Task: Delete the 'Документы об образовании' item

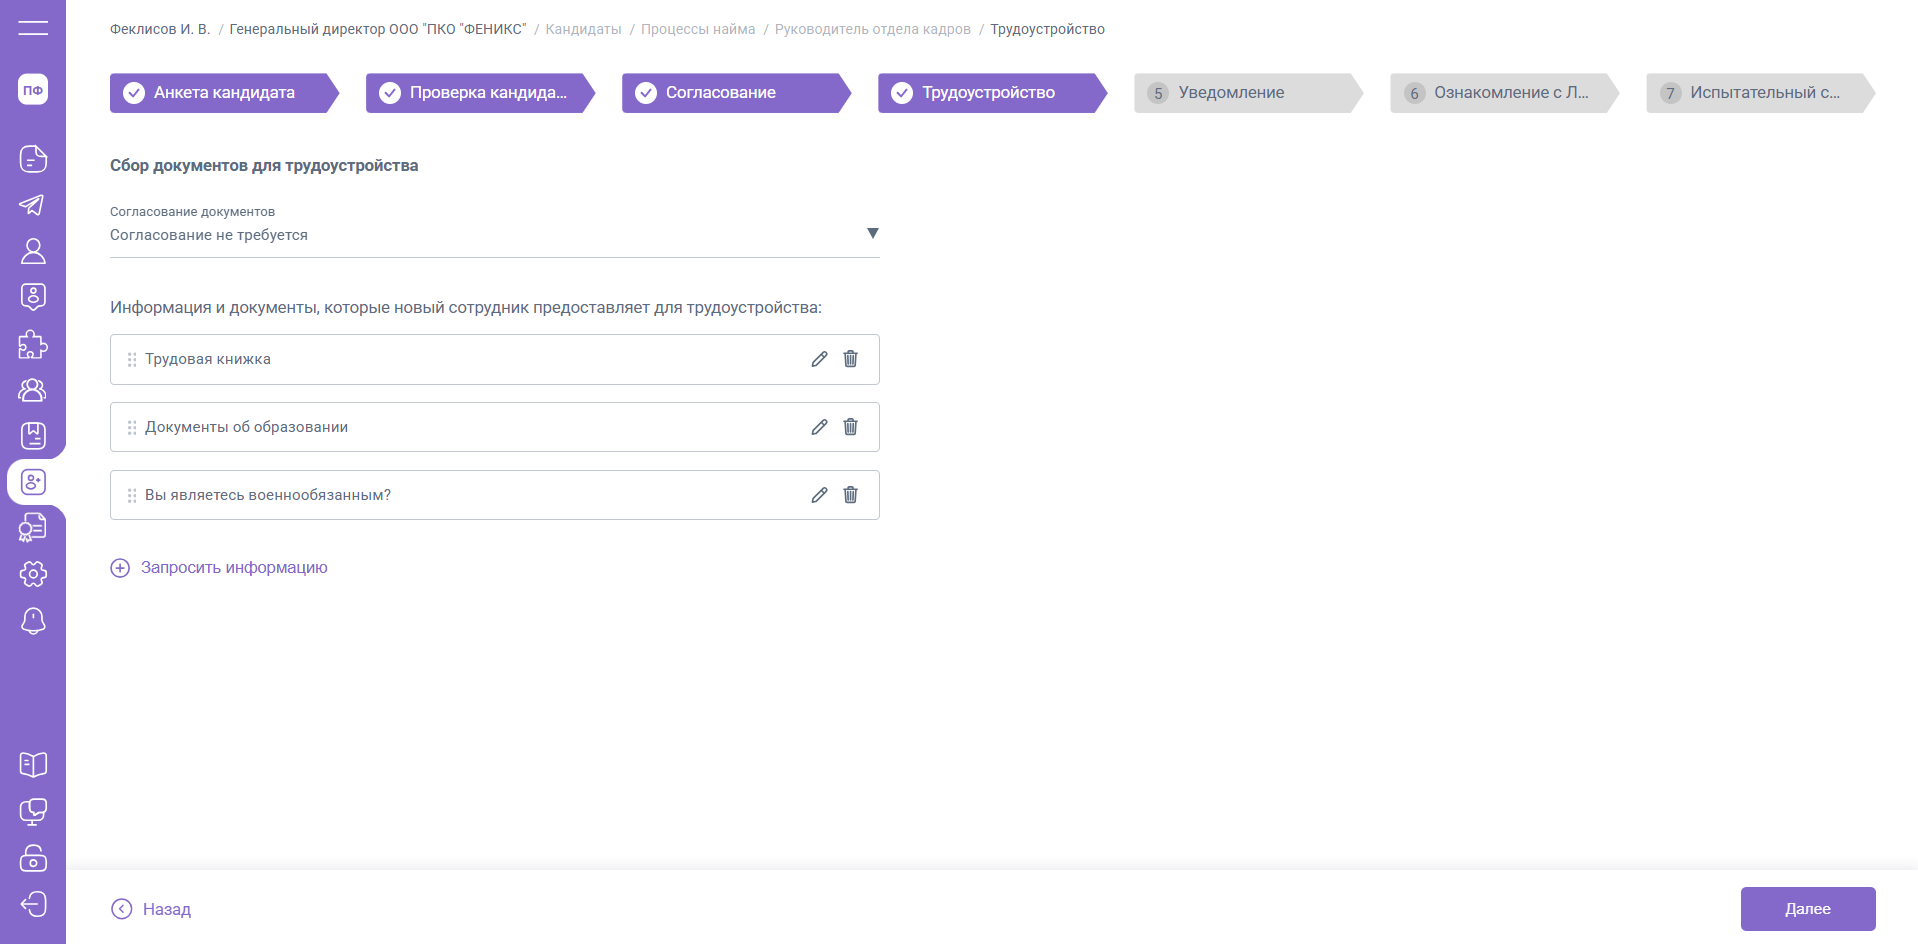Action: click(x=850, y=427)
